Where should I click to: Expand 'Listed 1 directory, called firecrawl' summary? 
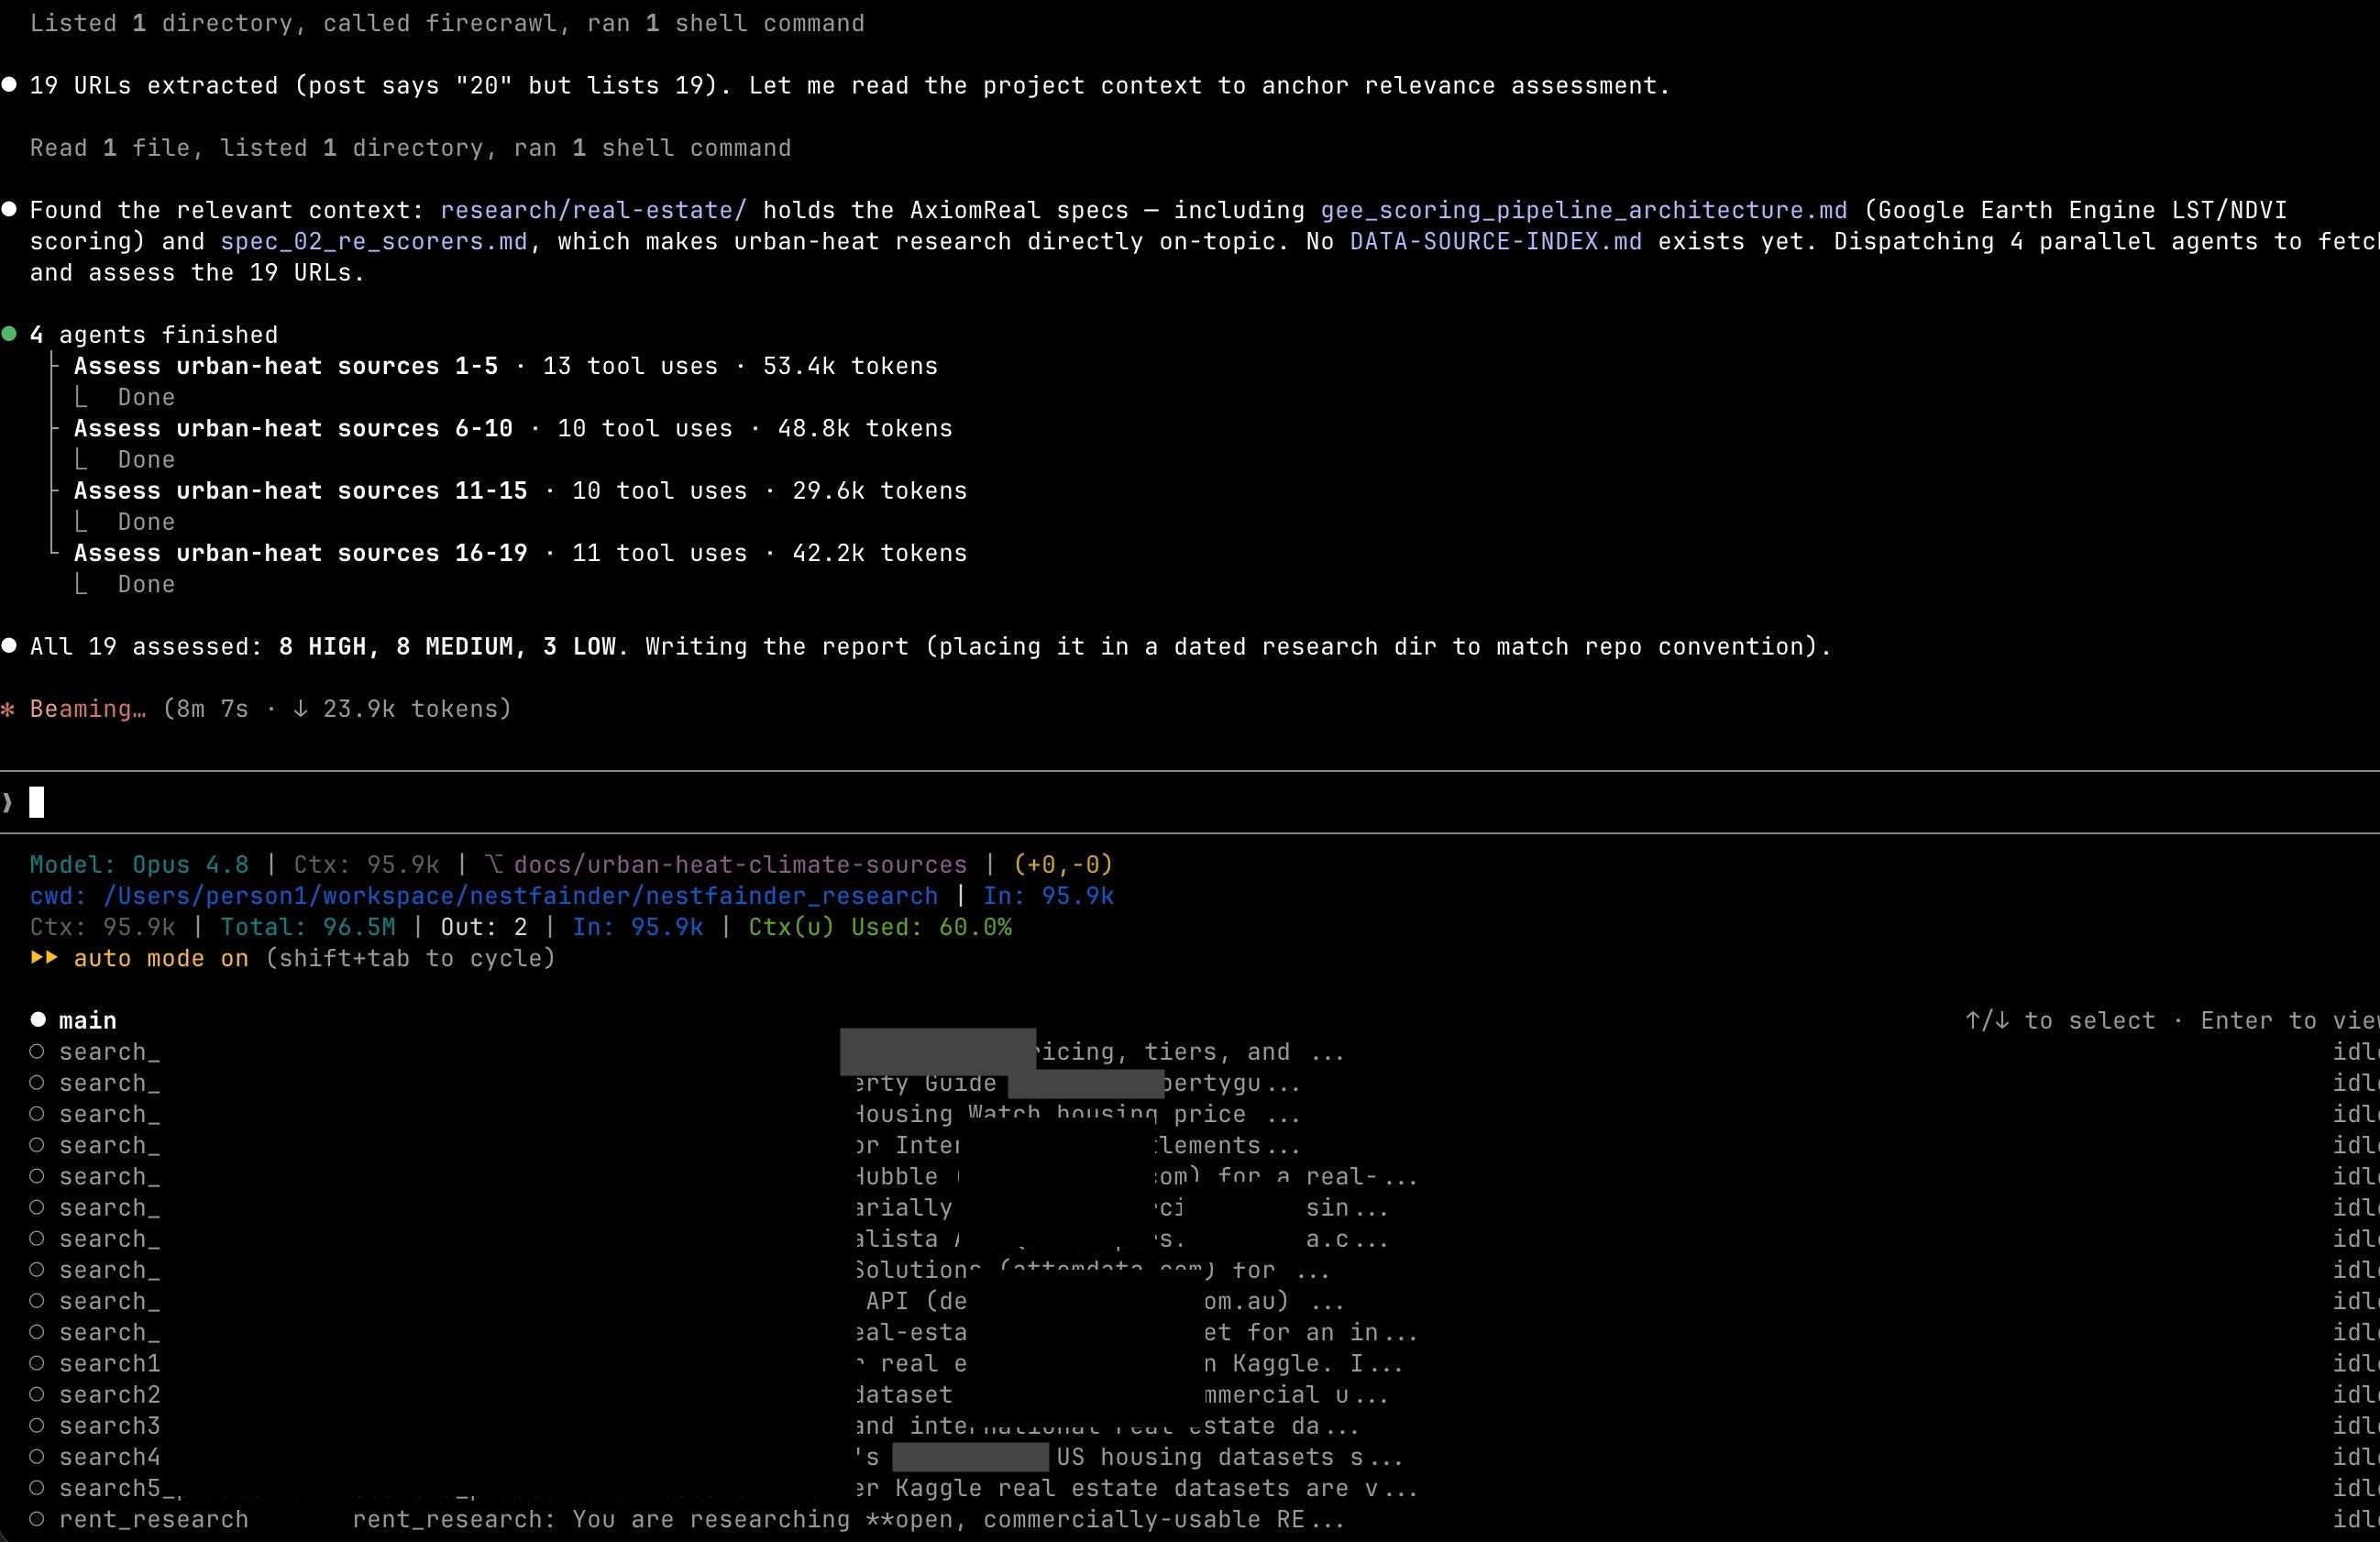[x=447, y=23]
